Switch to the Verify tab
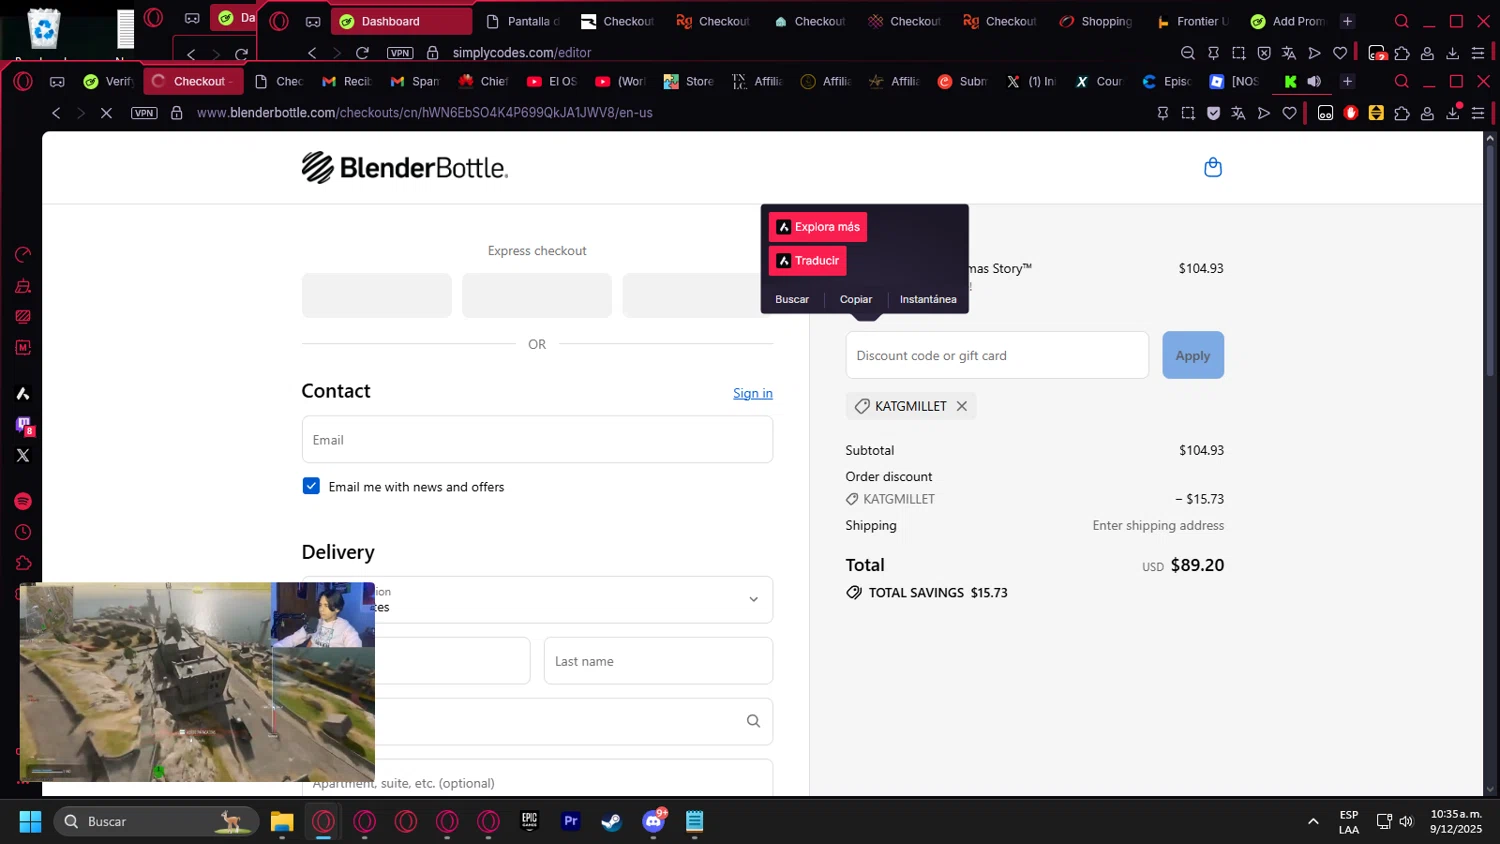This screenshot has height=844, width=1500. pyautogui.click(x=108, y=81)
